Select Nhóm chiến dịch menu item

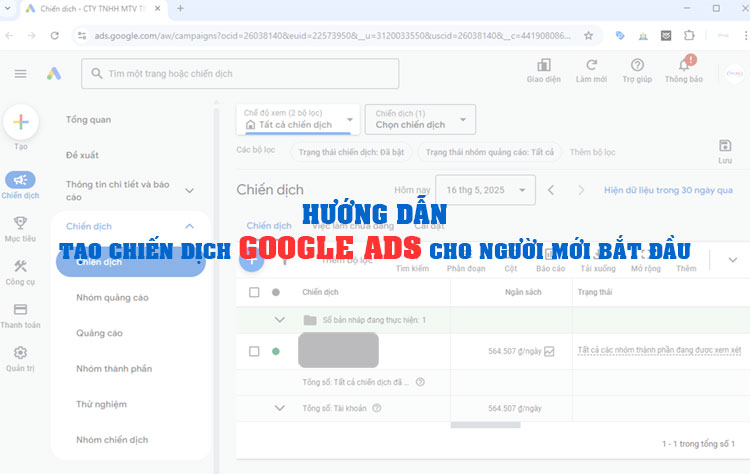click(x=112, y=440)
